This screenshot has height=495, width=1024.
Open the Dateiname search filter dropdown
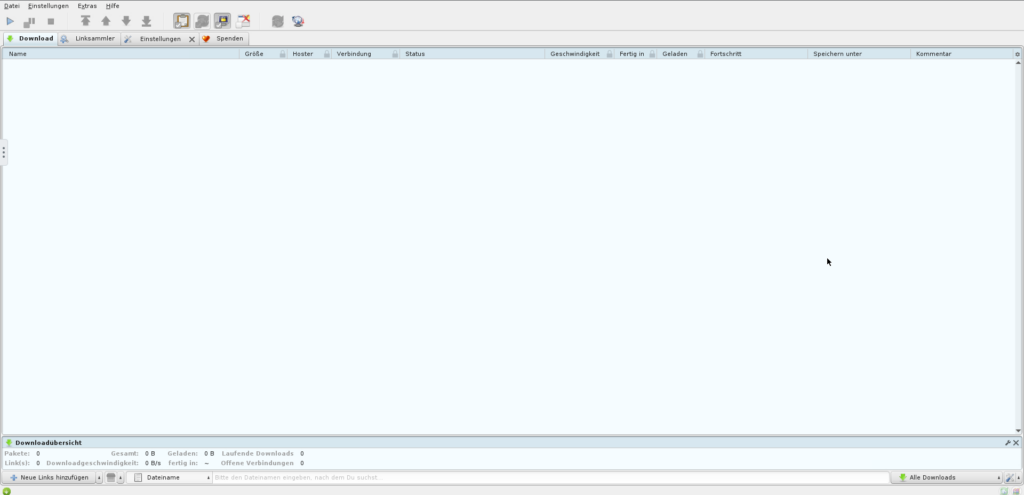click(x=170, y=477)
